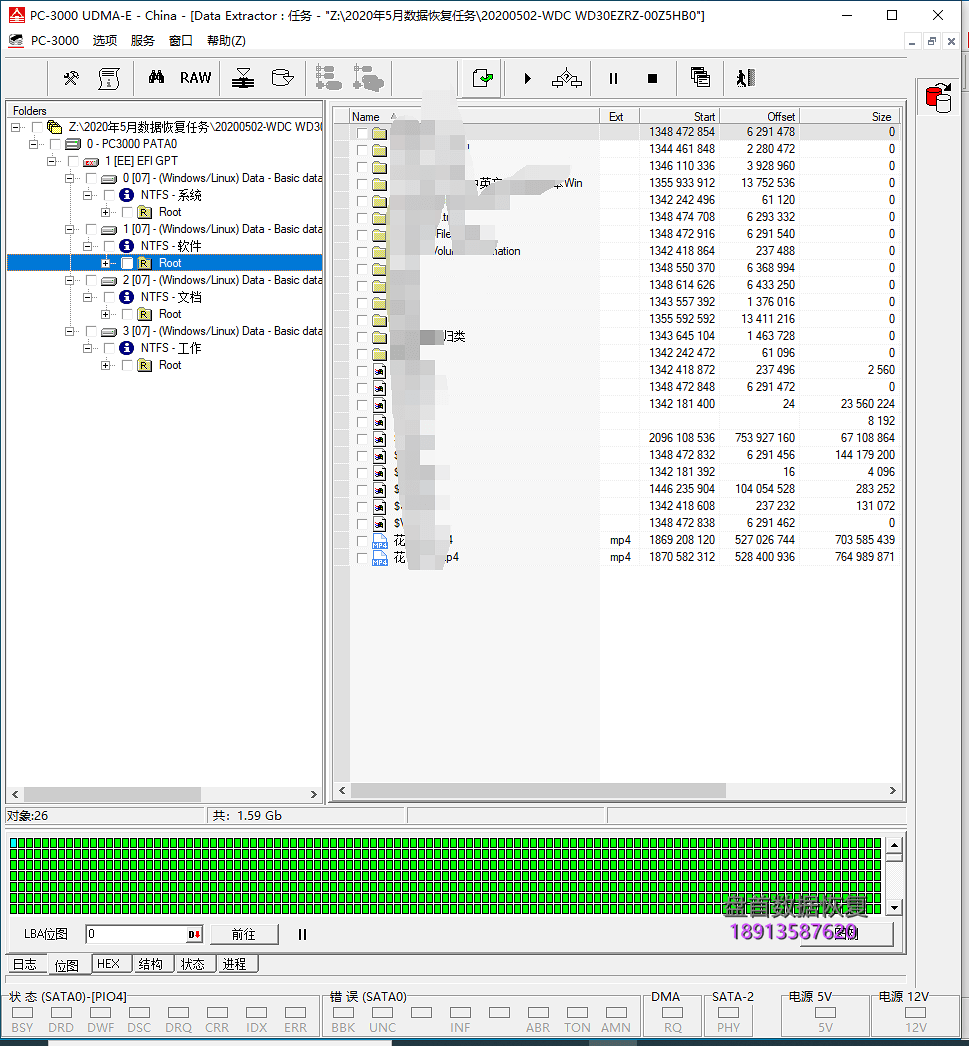Click the info icon beside NTFS - 文档
969x1046 pixels.
(x=127, y=297)
